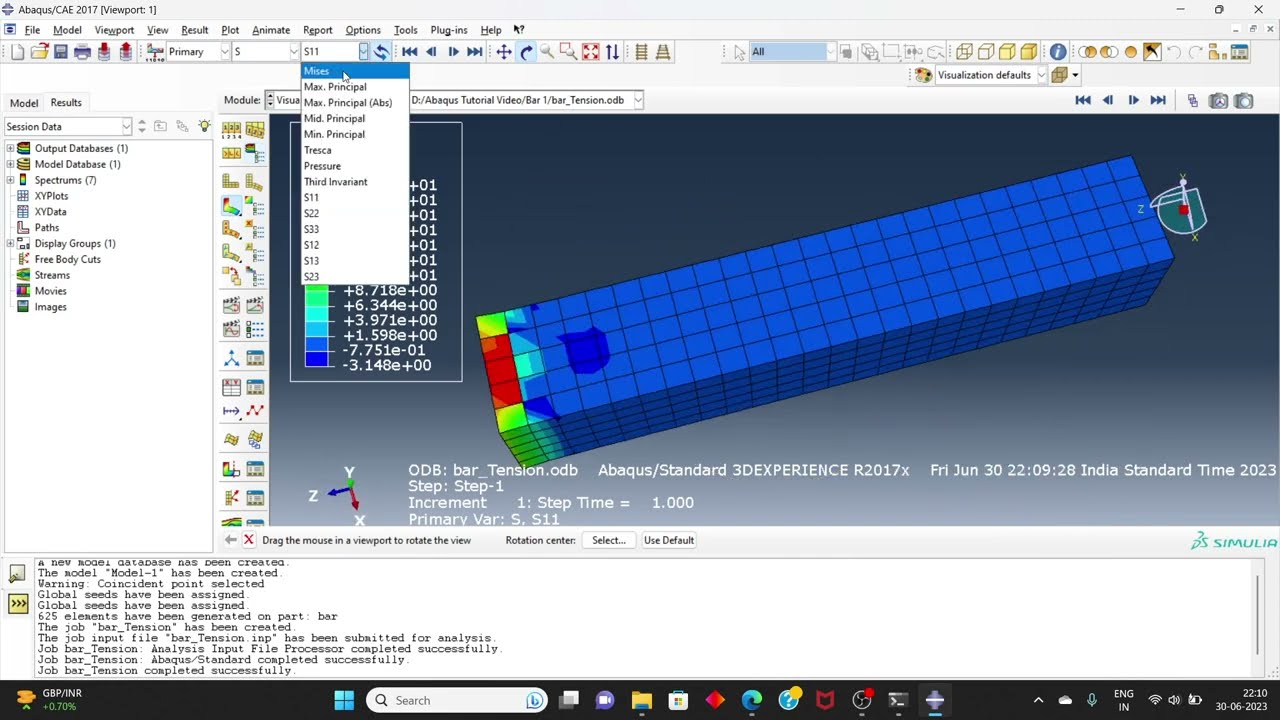The image size is (1280, 720).
Task: Click the wireframe render style icon
Action: 964,52
